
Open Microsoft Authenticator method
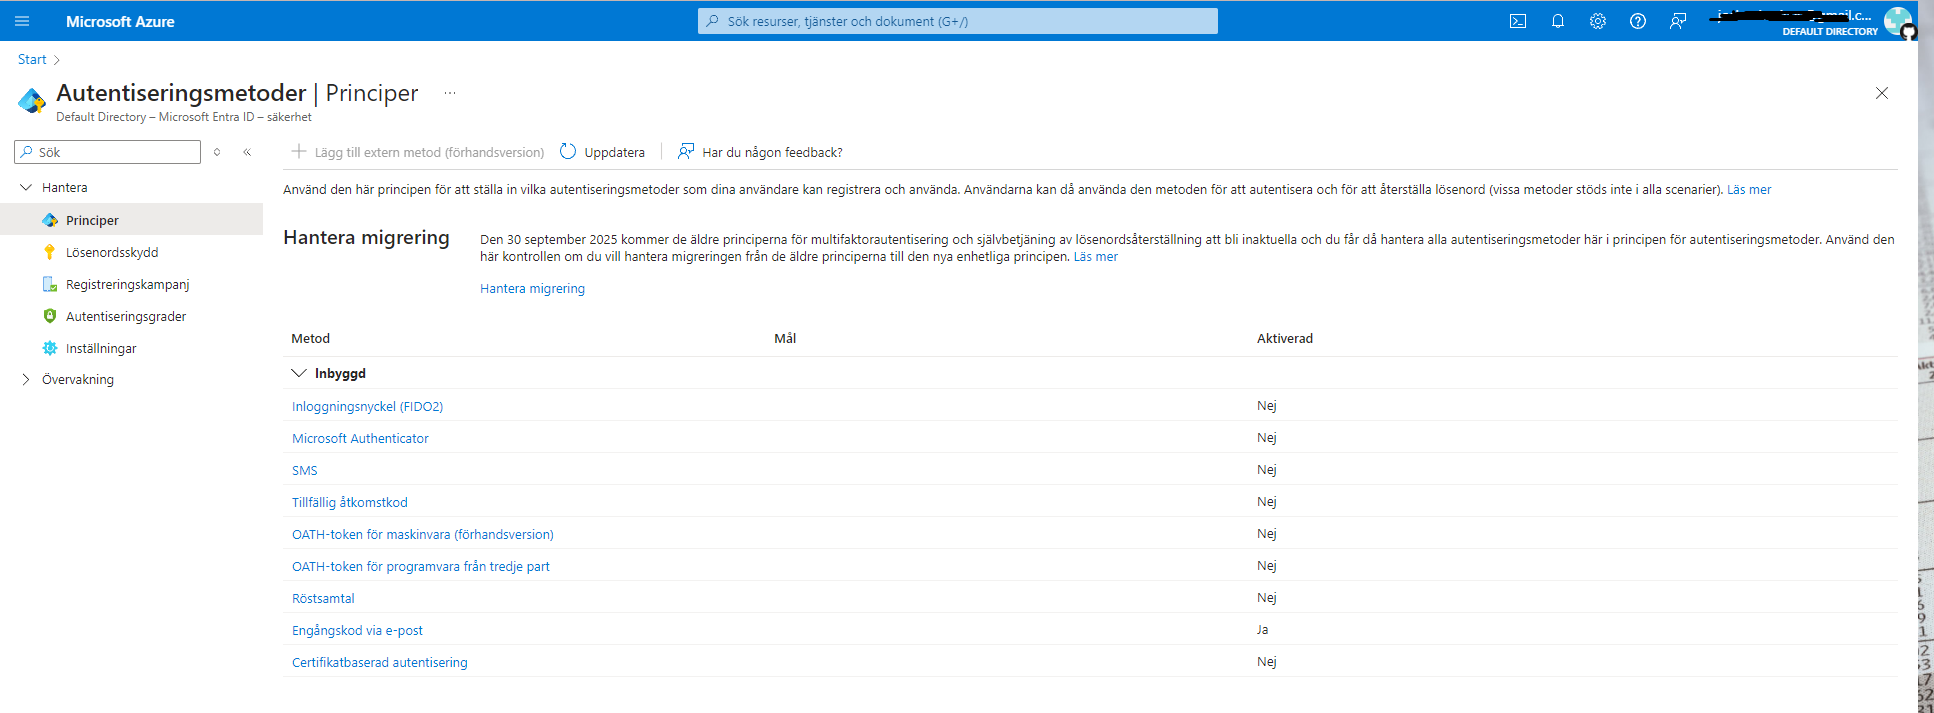[x=360, y=438]
